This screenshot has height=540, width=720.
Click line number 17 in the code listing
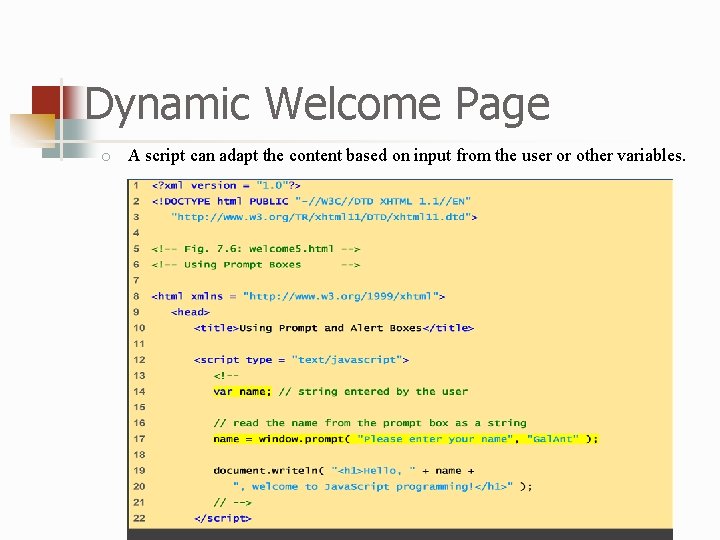point(139,439)
